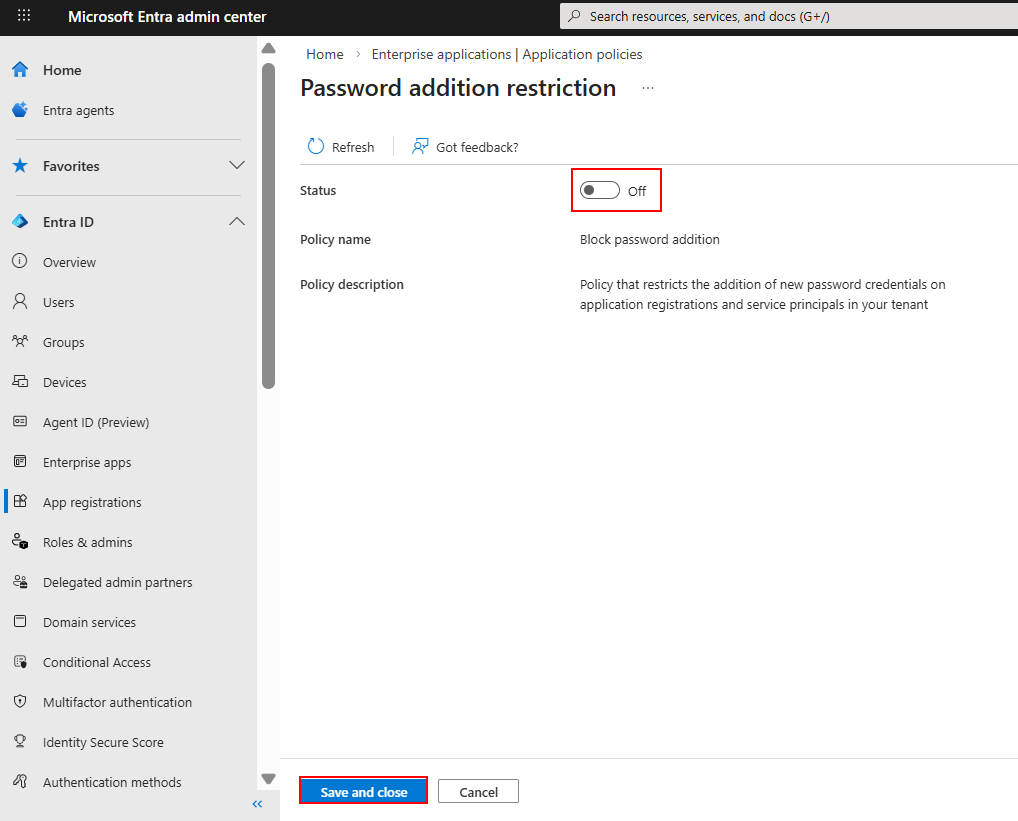Open Identity Secure Score menu item

pyautogui.click(x=103, y=742)
